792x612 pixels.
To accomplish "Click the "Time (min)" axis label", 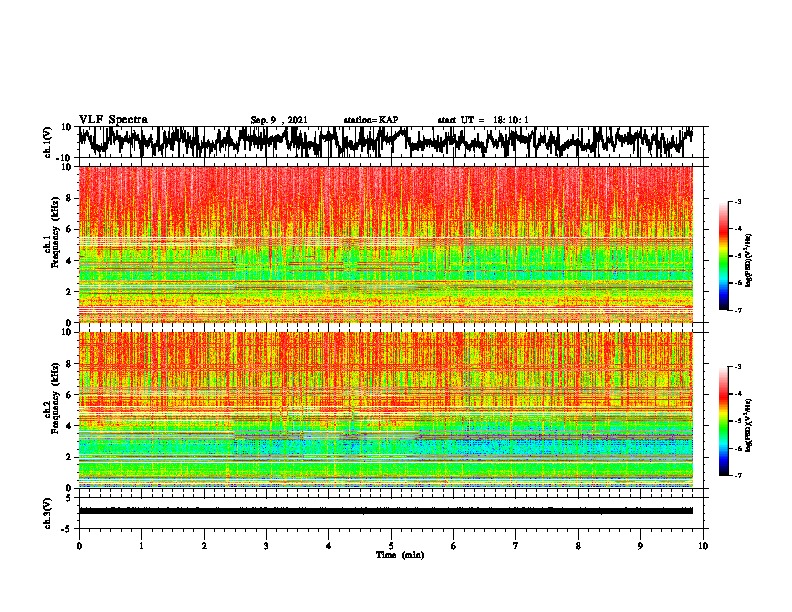I will (x=400, y=555).
